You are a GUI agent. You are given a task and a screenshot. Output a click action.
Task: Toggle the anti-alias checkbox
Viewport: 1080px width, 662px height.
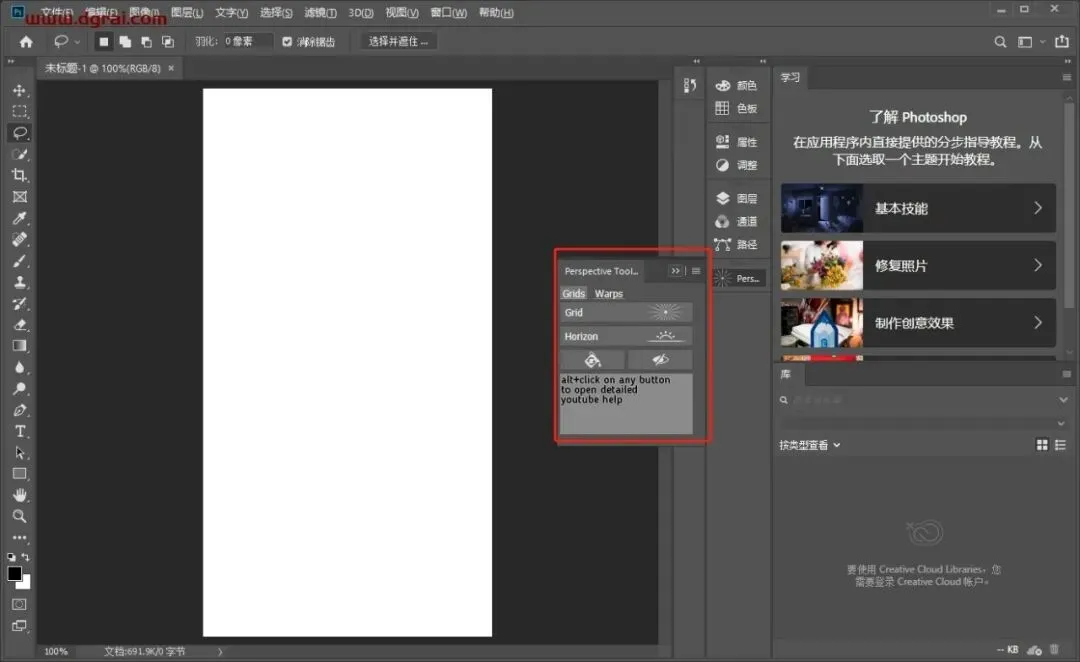[287, 42]
